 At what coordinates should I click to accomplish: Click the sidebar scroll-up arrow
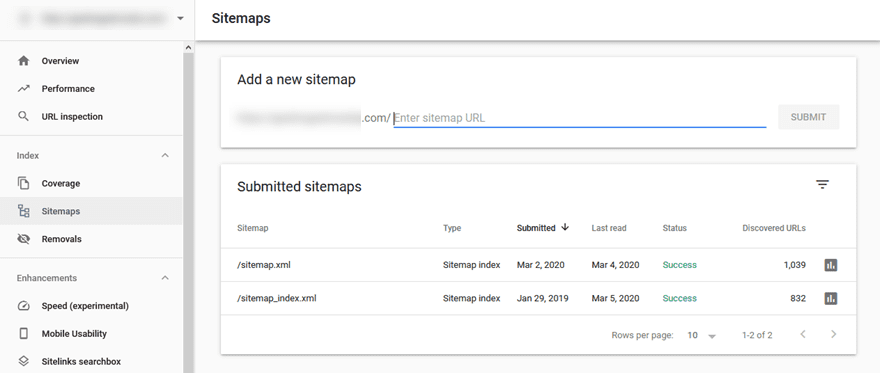pyautogui.click(x=188, y=48)
